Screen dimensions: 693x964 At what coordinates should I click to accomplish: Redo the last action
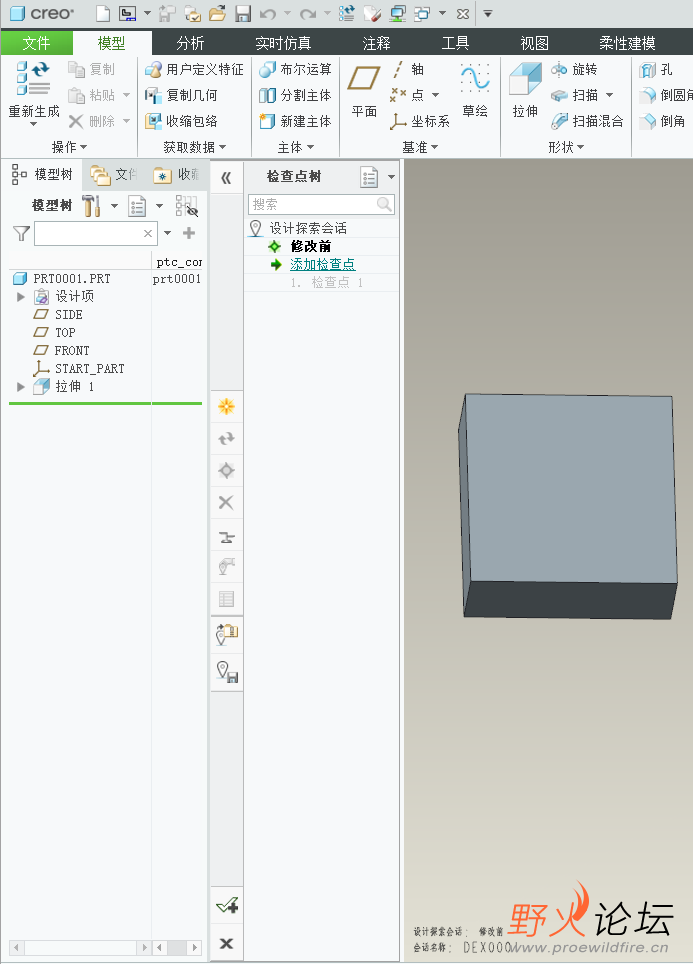307,14
